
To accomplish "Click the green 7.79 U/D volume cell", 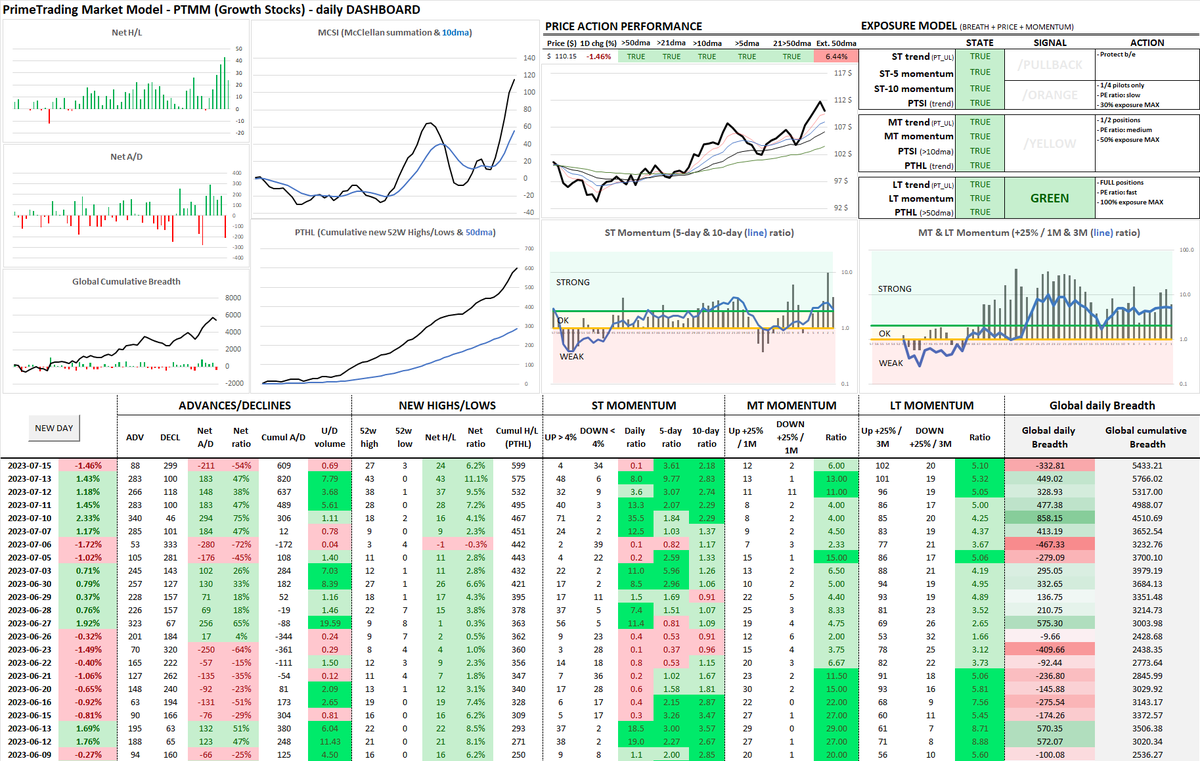I will click(x=330, y=479).
